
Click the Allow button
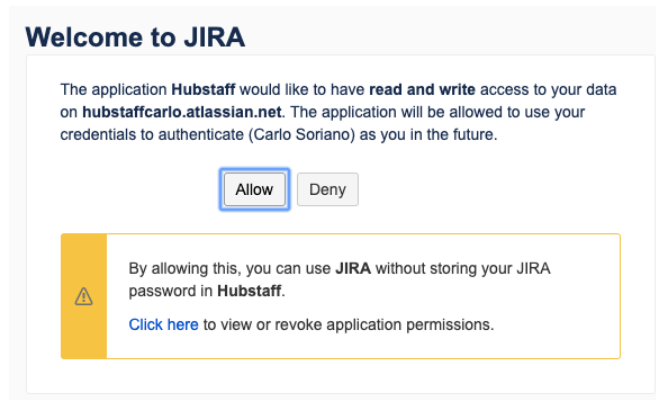[254, 189]
